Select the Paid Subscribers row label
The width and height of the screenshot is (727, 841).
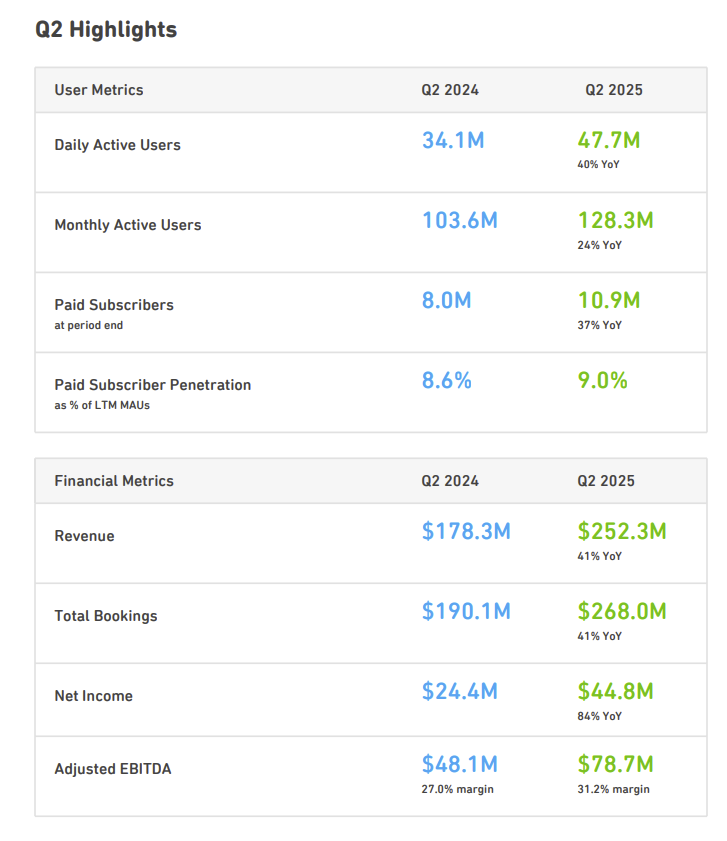click(114, 305)
